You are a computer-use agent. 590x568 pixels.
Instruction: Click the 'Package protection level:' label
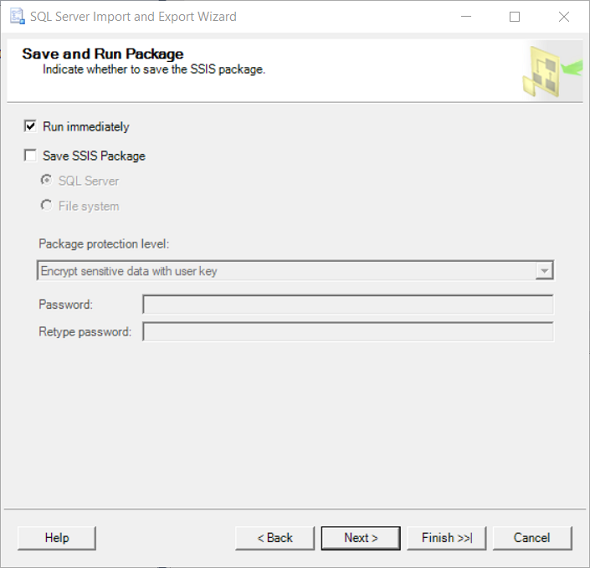[104, 244]
